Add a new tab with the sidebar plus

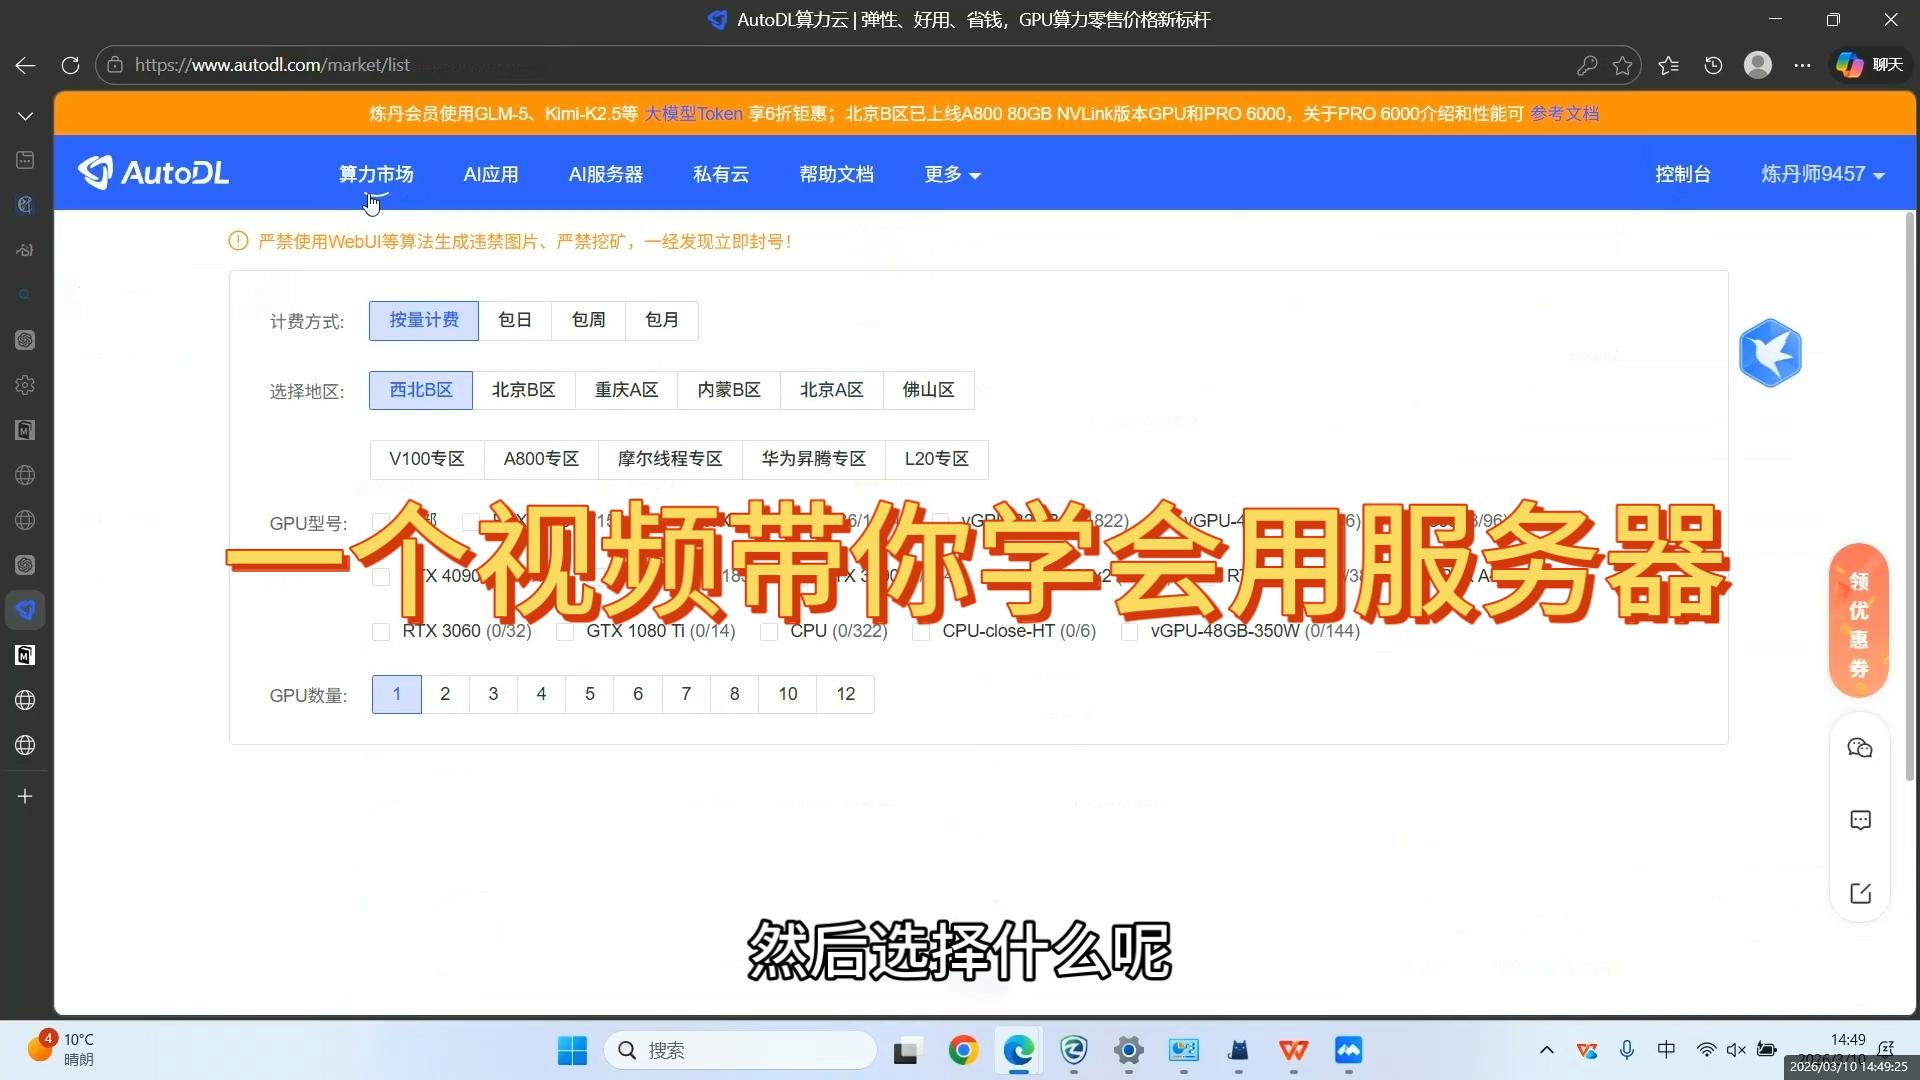click(x=25, y=796)
